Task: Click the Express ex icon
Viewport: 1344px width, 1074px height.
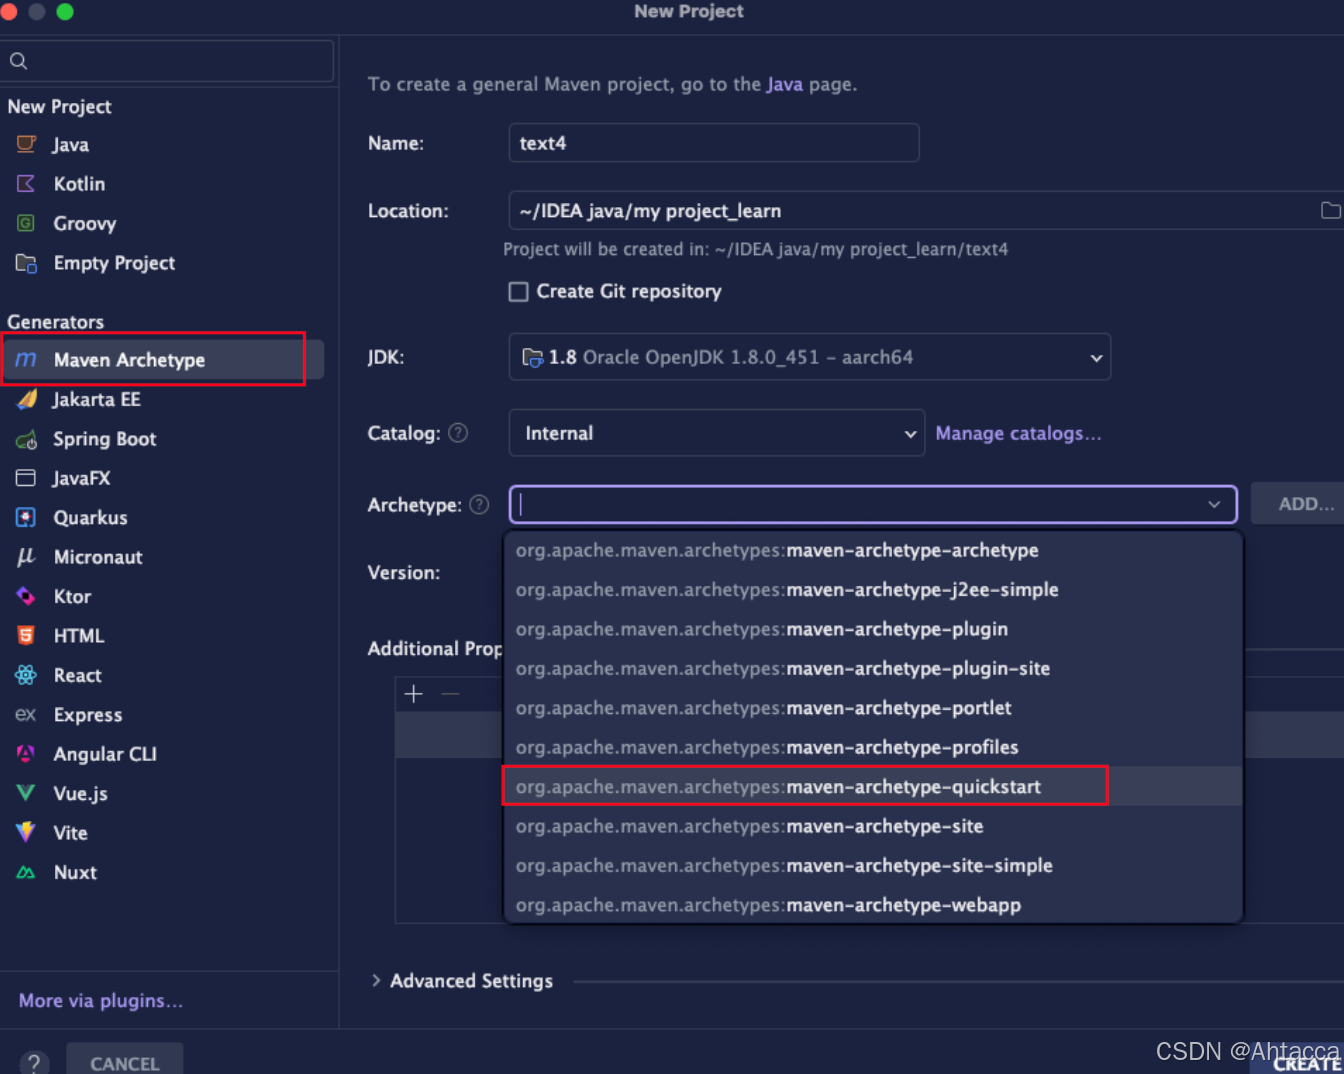Action: (26, 714)
